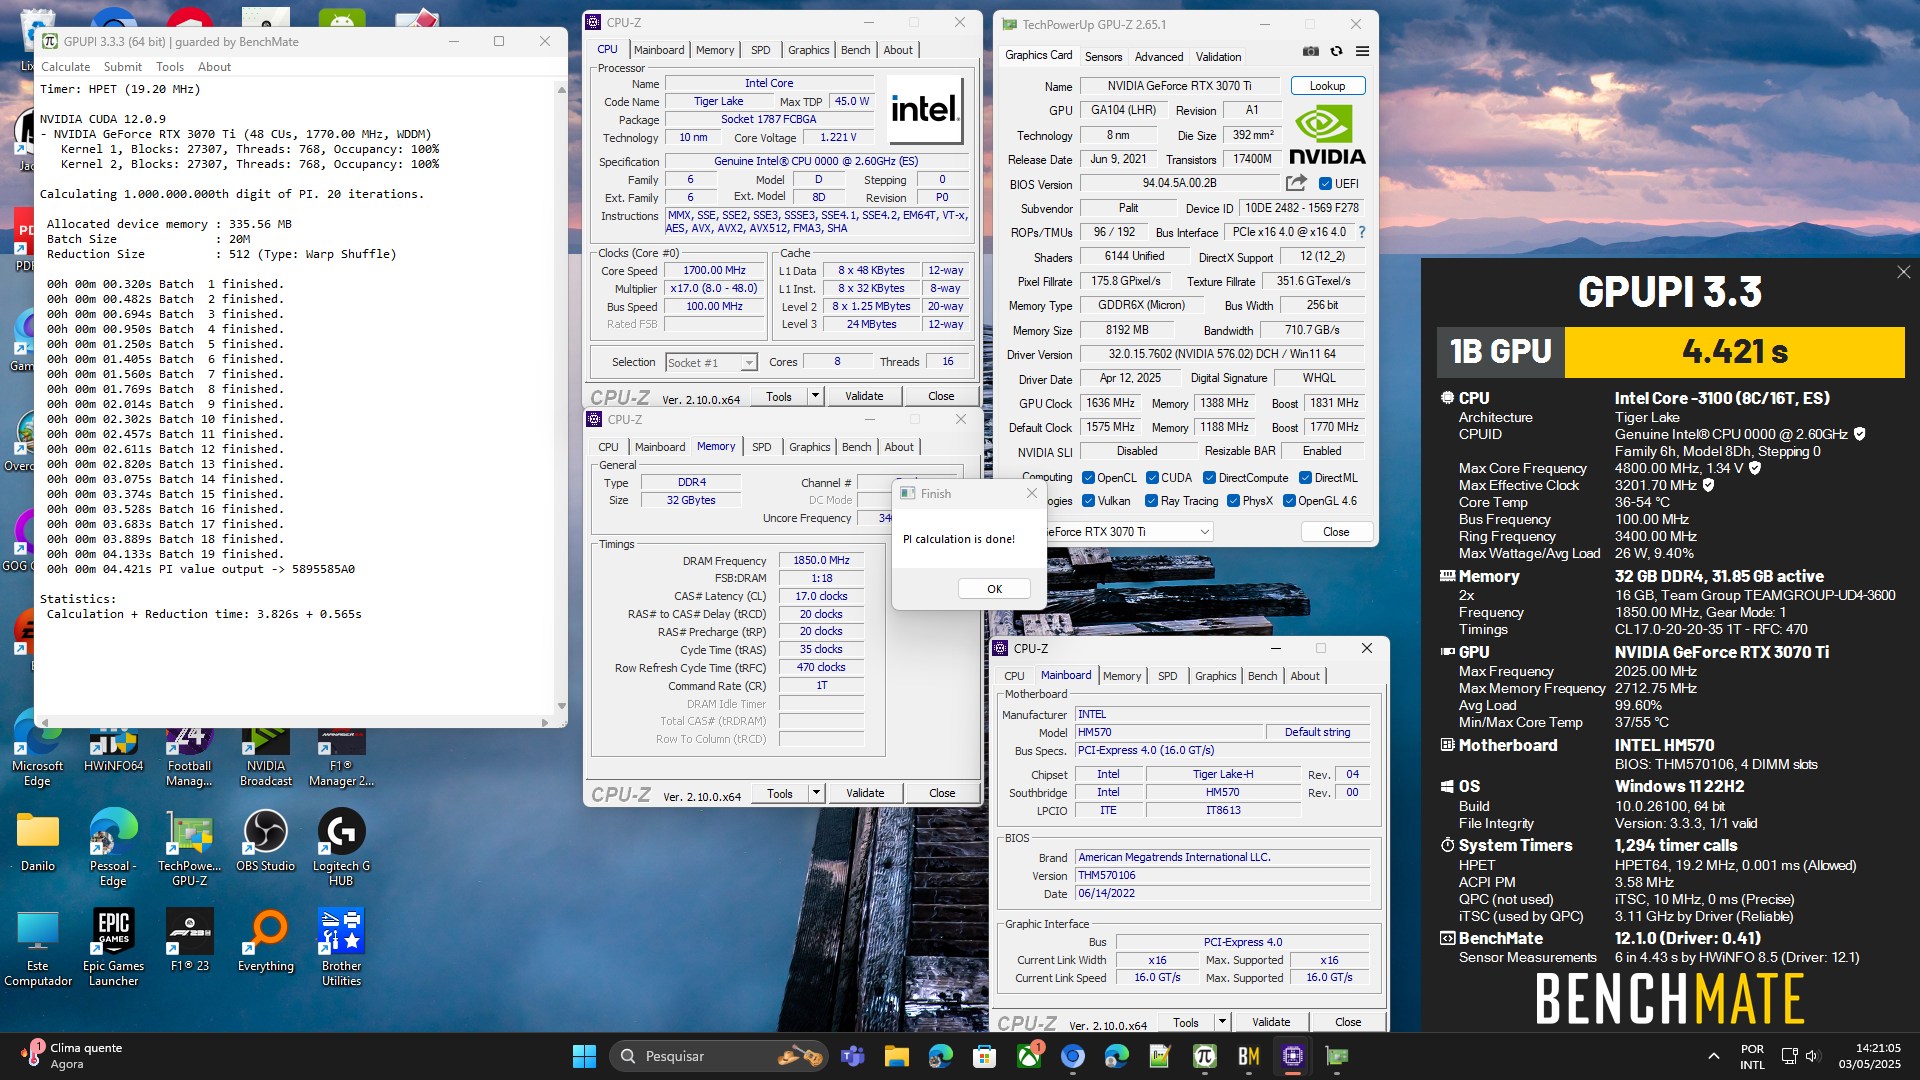The height and width of the screenshot is (1080, 1920).
Task: Click the Close button in GPU-Z
Action: point(1336,532)
